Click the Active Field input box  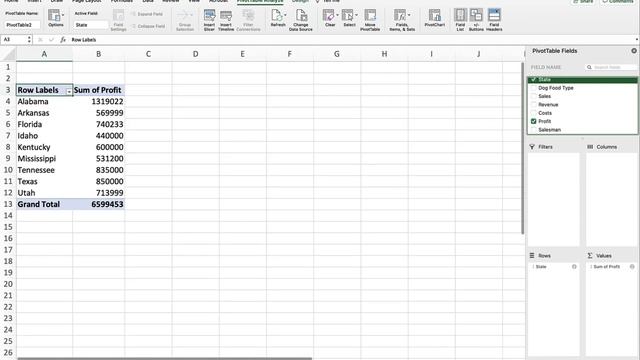91,25
